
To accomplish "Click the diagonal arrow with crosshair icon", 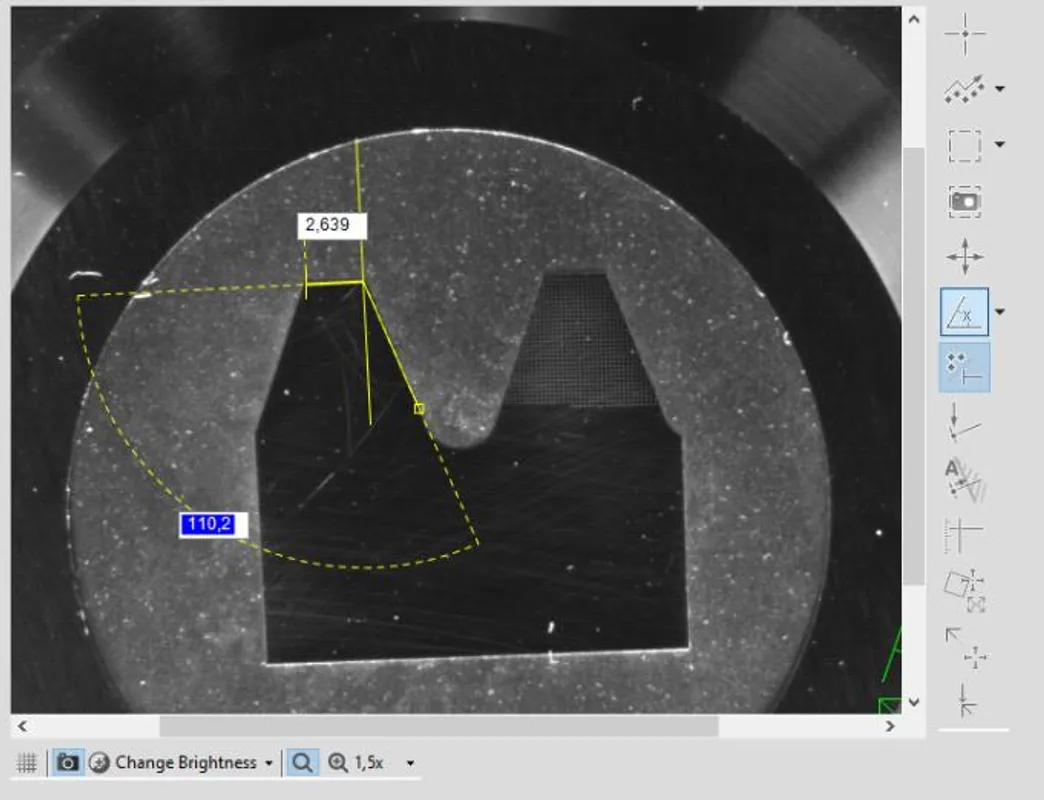I will (965, 646).
